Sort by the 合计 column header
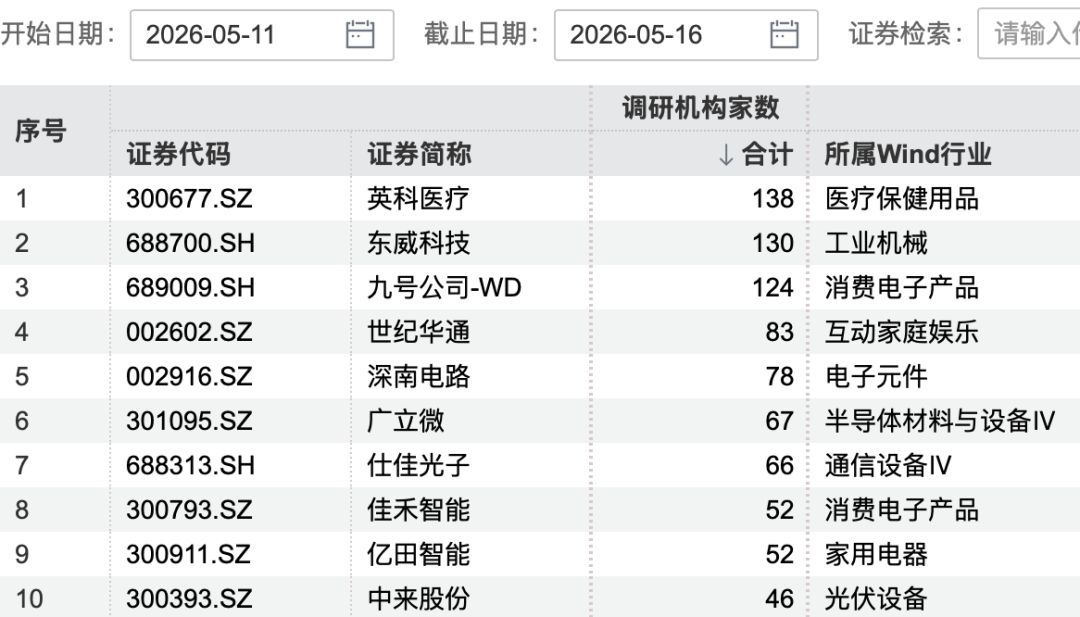This screenshot has height=617, width=1080. tap(767, 154)
